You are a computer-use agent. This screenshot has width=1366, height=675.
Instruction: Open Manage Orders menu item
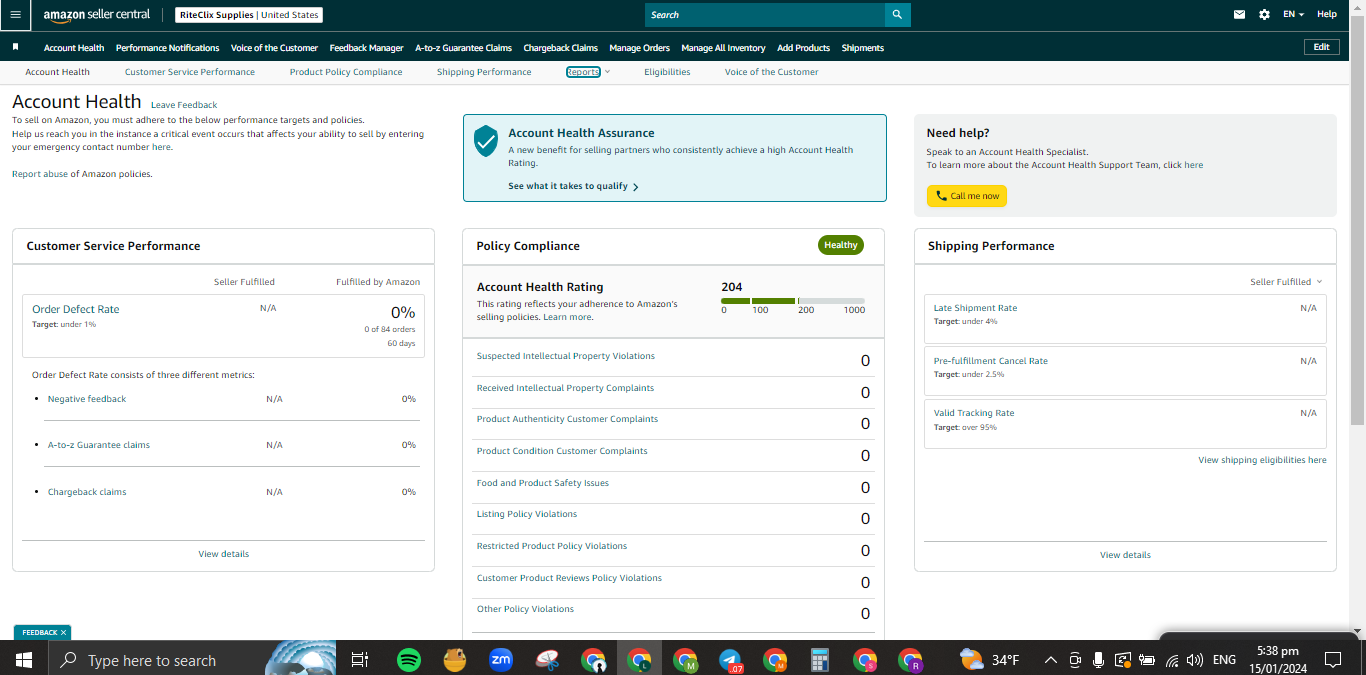(x=639, y=48)
